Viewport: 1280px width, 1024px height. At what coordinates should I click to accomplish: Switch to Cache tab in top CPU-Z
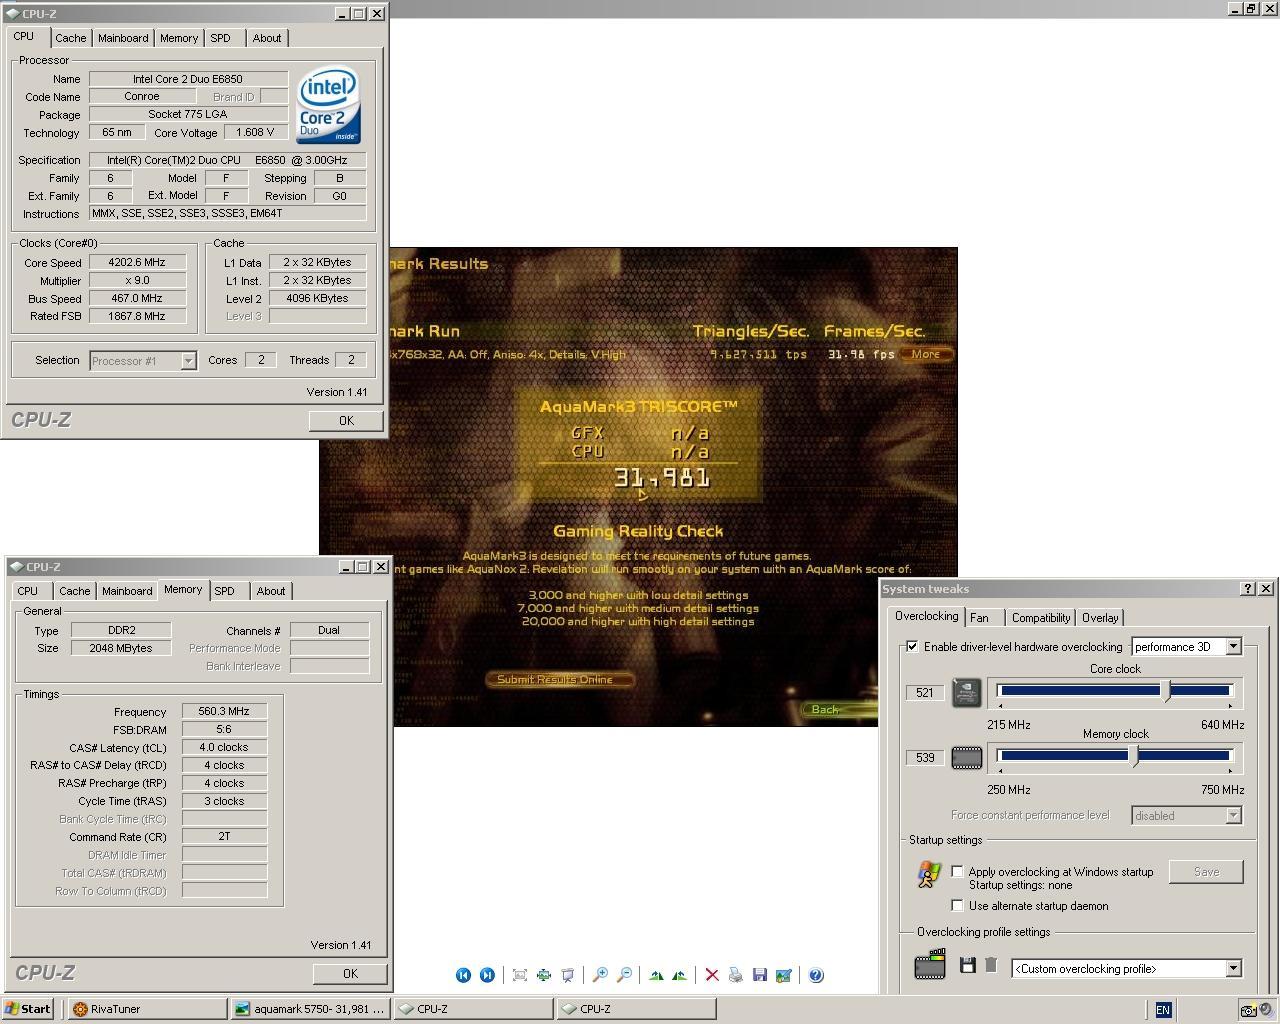(x=70, y=38)
